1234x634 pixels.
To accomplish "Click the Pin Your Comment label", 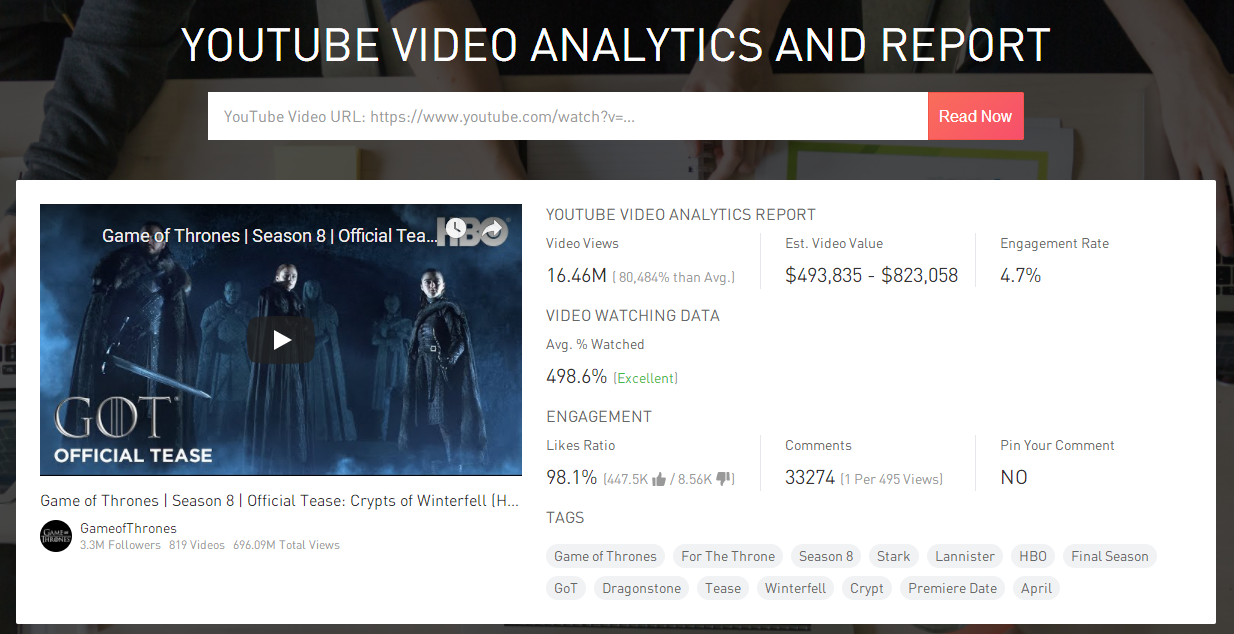I will click(x=1057, y=446).
